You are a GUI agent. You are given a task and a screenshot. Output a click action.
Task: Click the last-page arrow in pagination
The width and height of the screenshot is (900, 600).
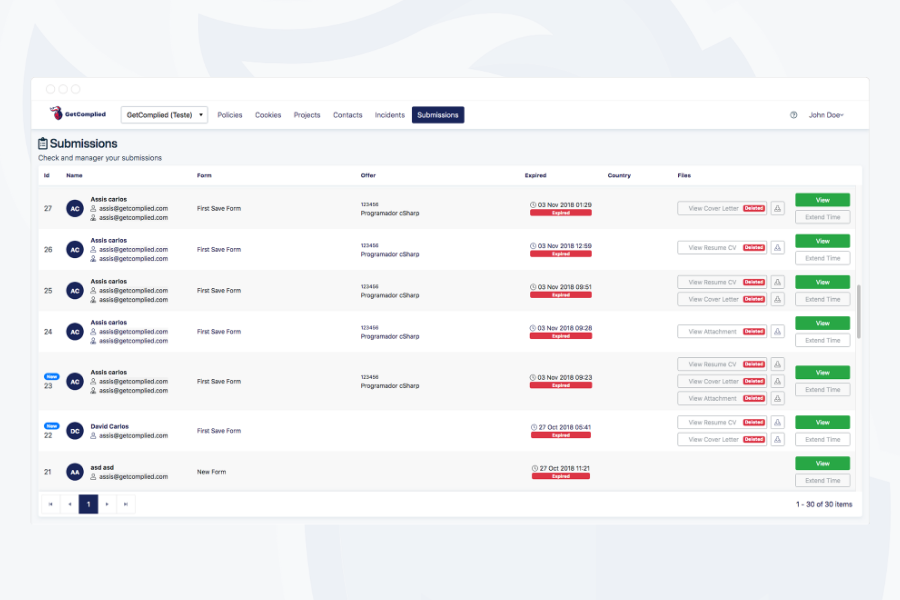(x=125, y=504)
